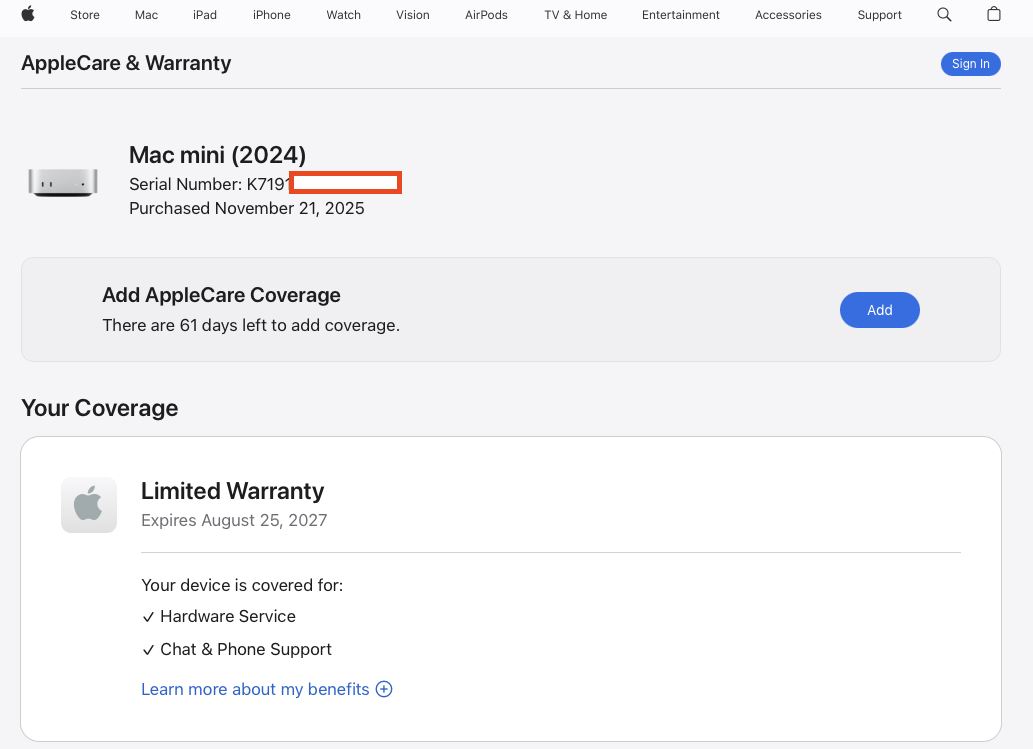Screen dimensions: 1033x749
Task: Click the Limited Warranty Apple logo tile
Action: click(89, 505)
